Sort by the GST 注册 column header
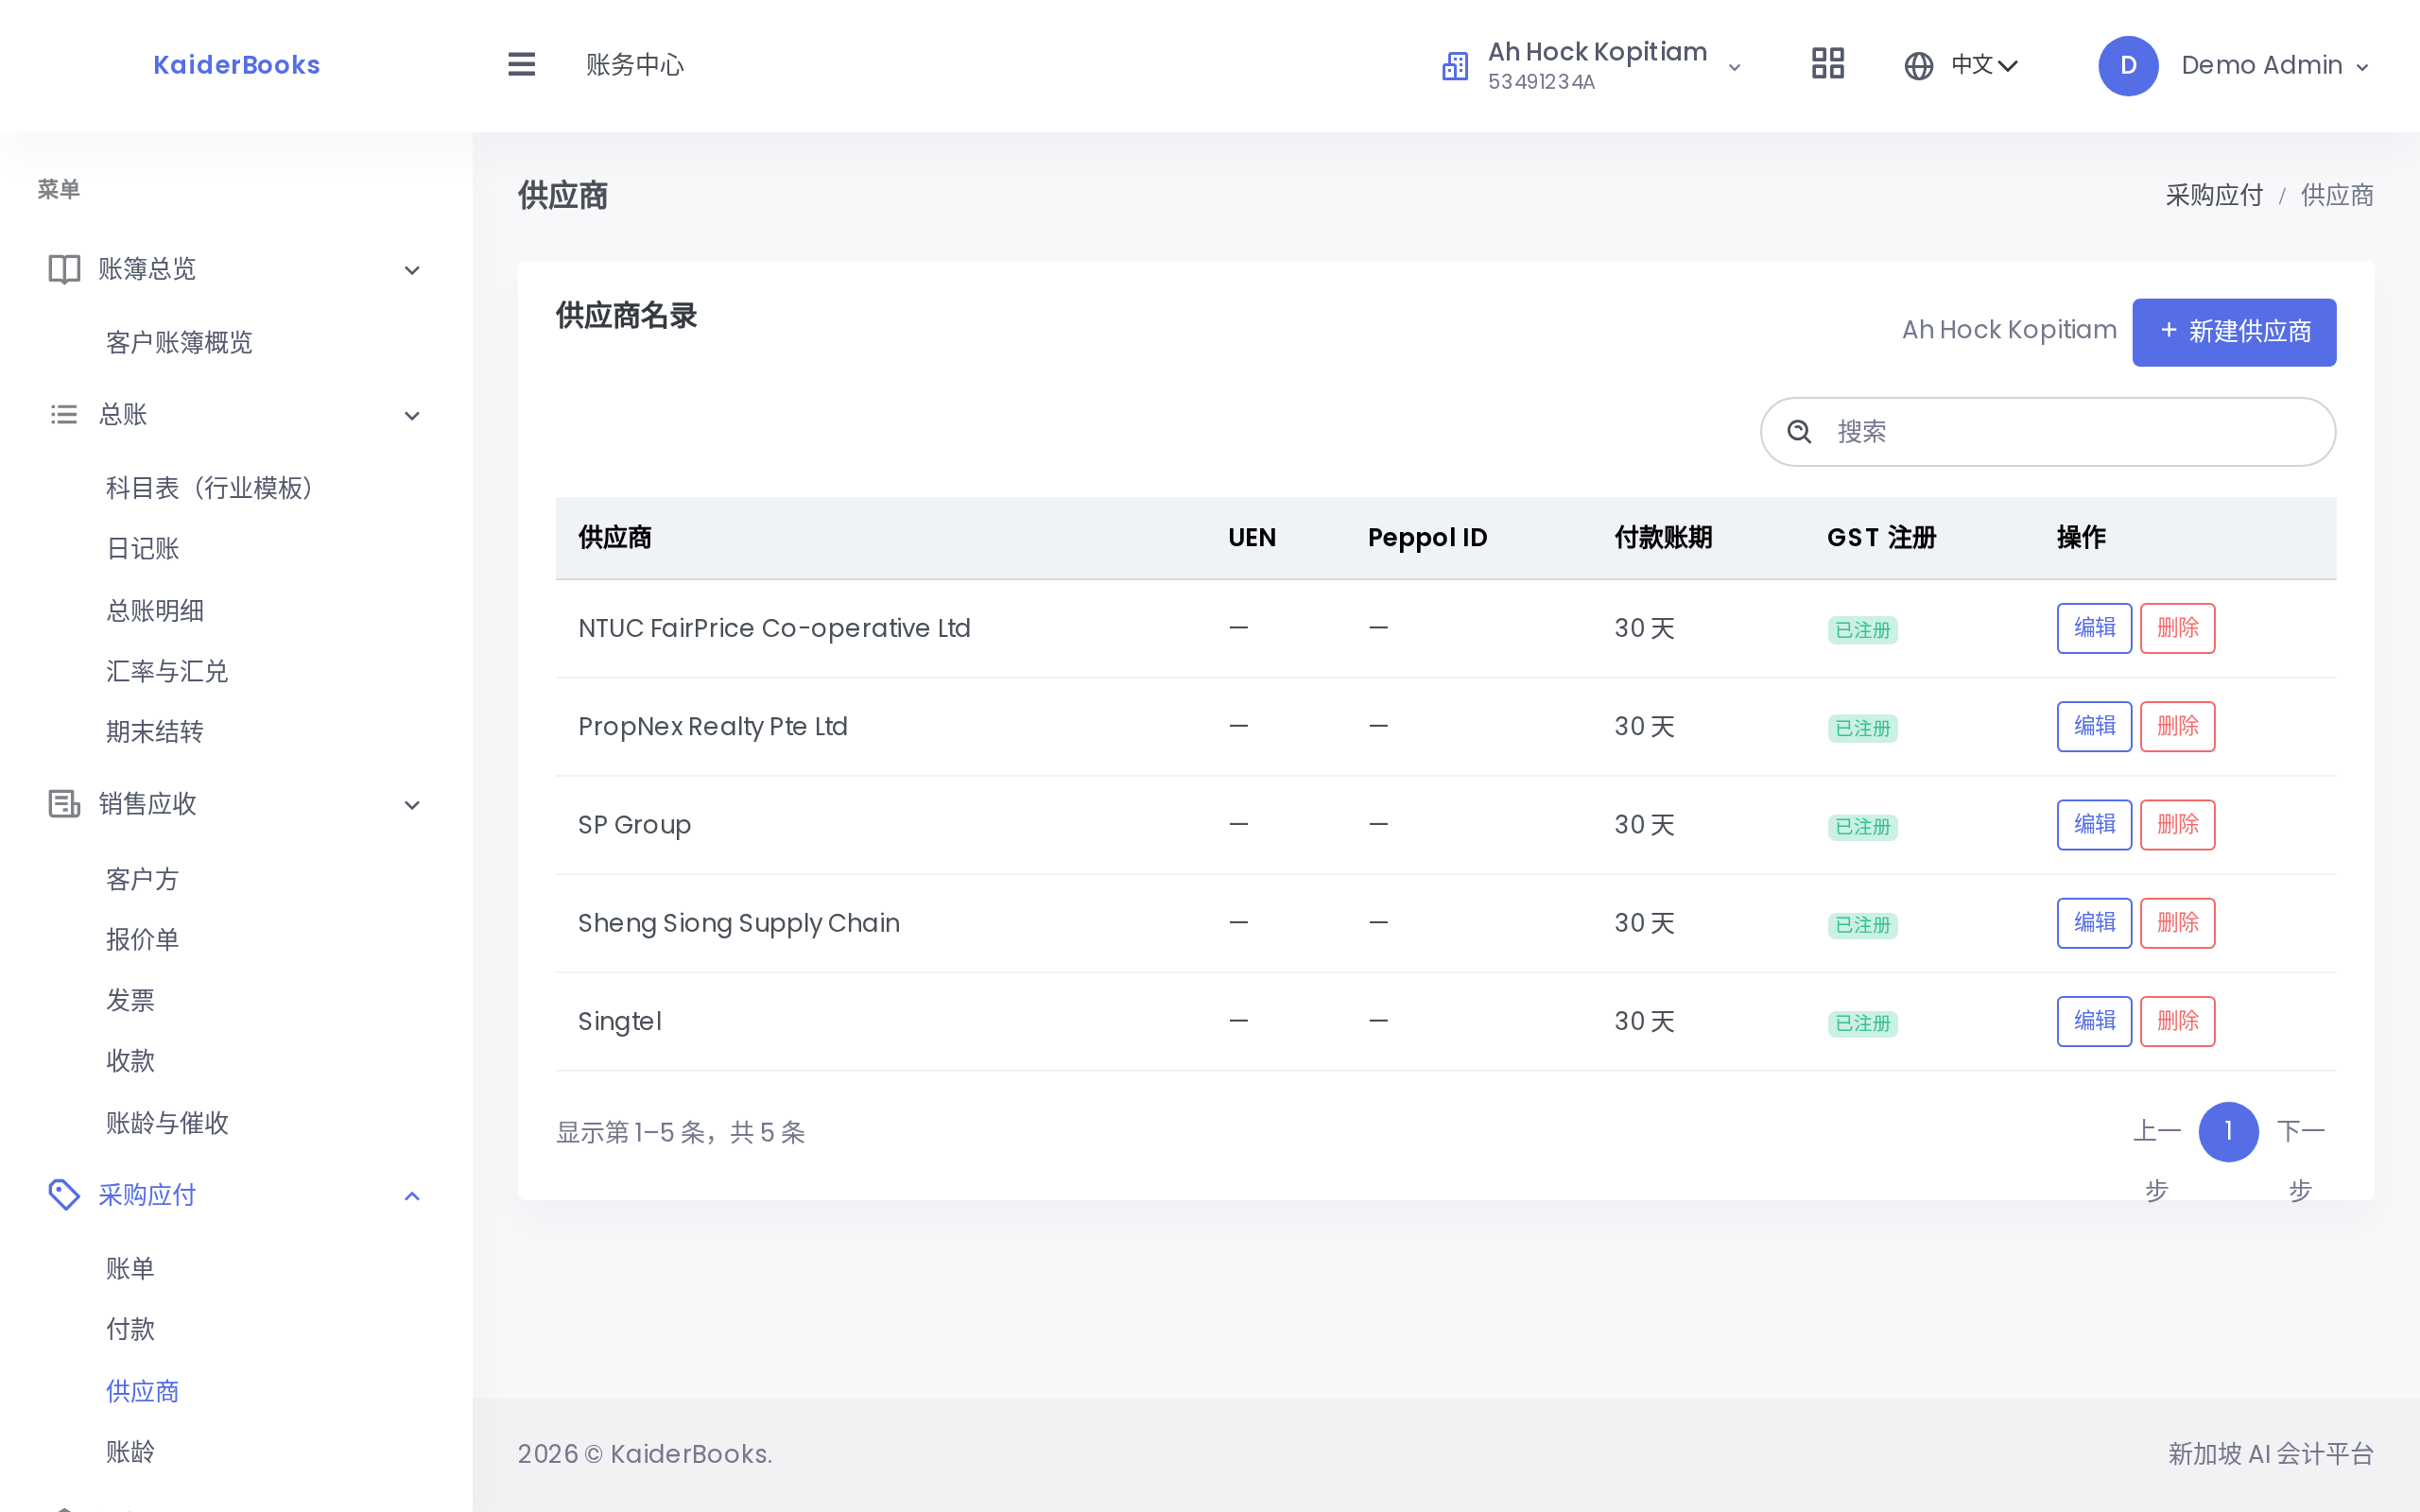Image resolution: width=2420 pixels, height=1512 pixels. tap(1881, 538)
